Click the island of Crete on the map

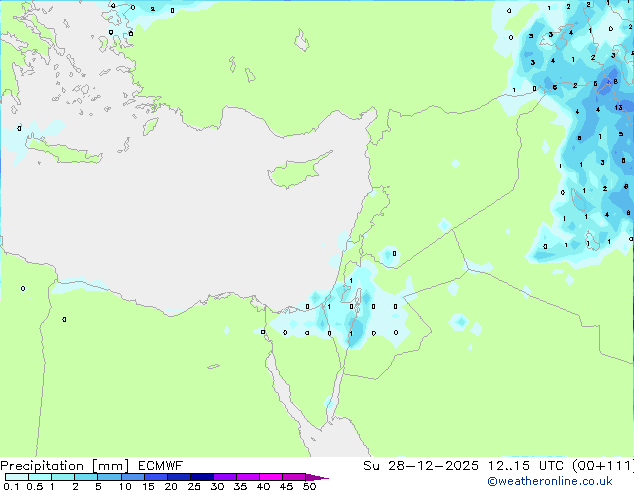click(63, 152)
